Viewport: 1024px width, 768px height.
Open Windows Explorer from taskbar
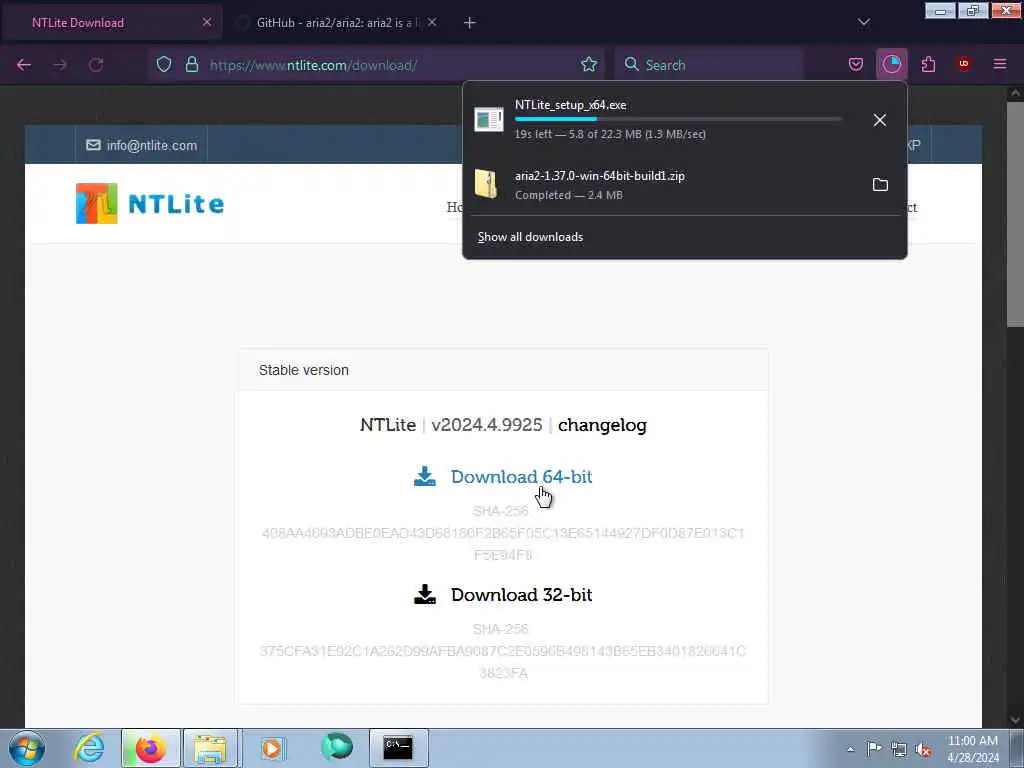[211, 748]
